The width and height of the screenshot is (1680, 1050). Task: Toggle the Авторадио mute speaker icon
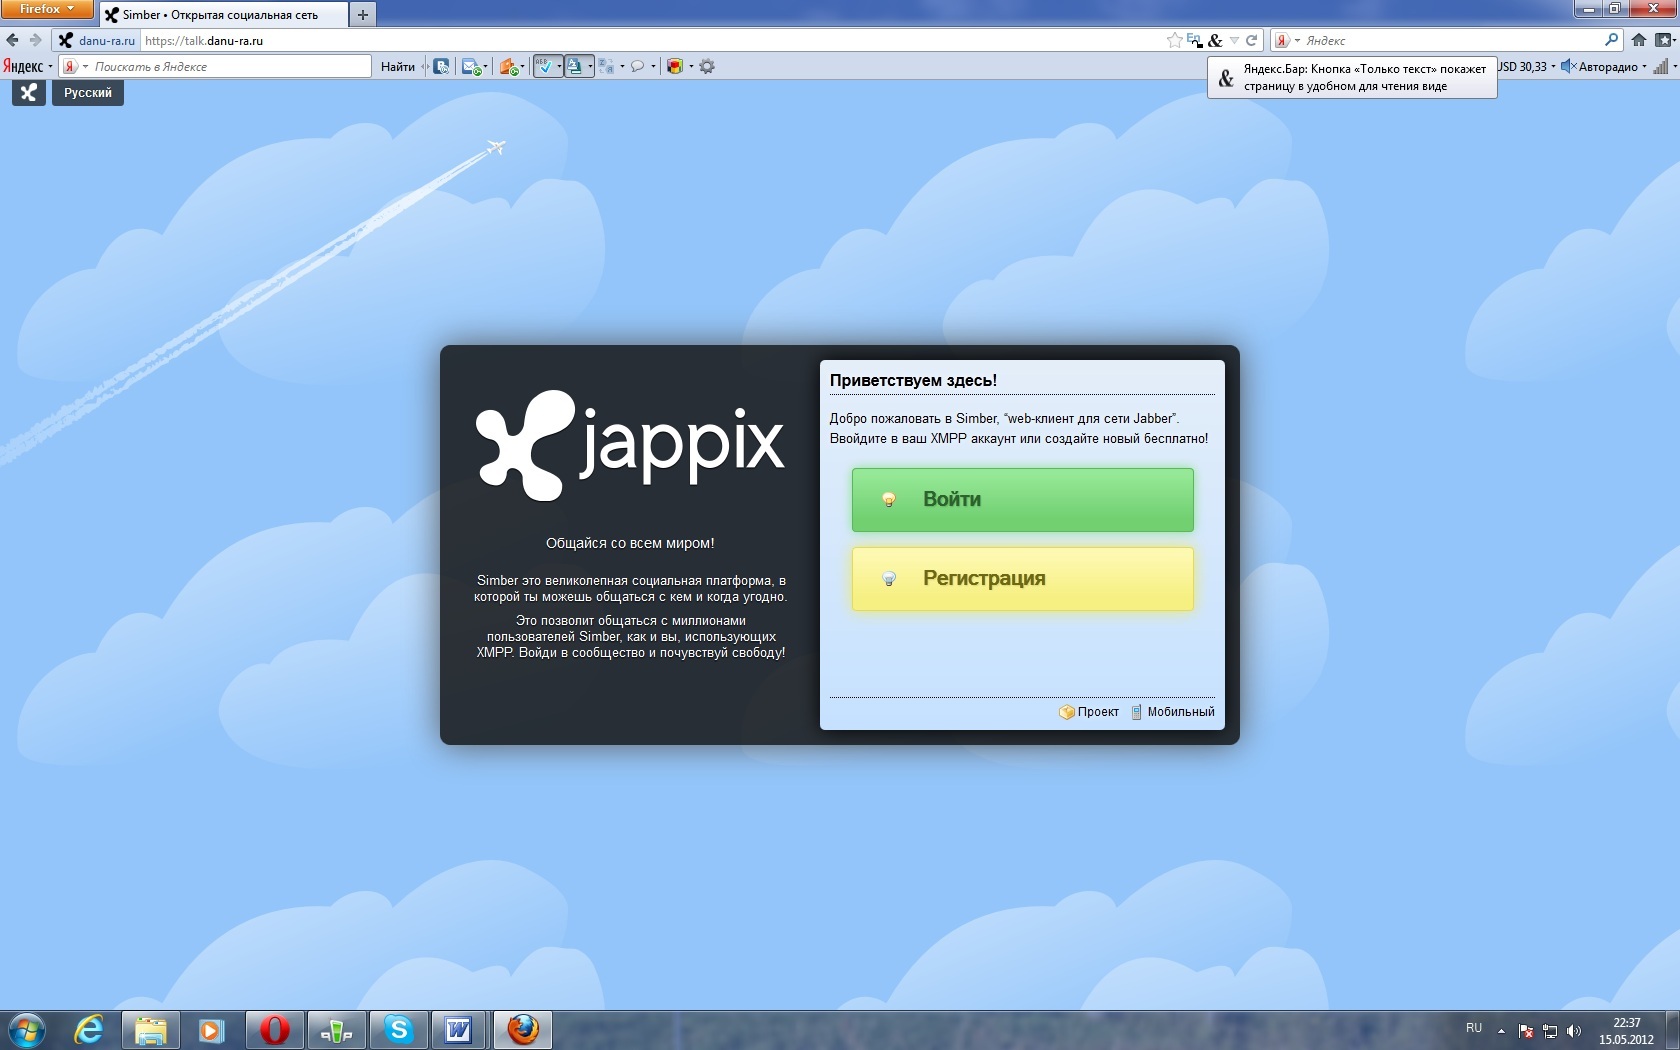1568,67
